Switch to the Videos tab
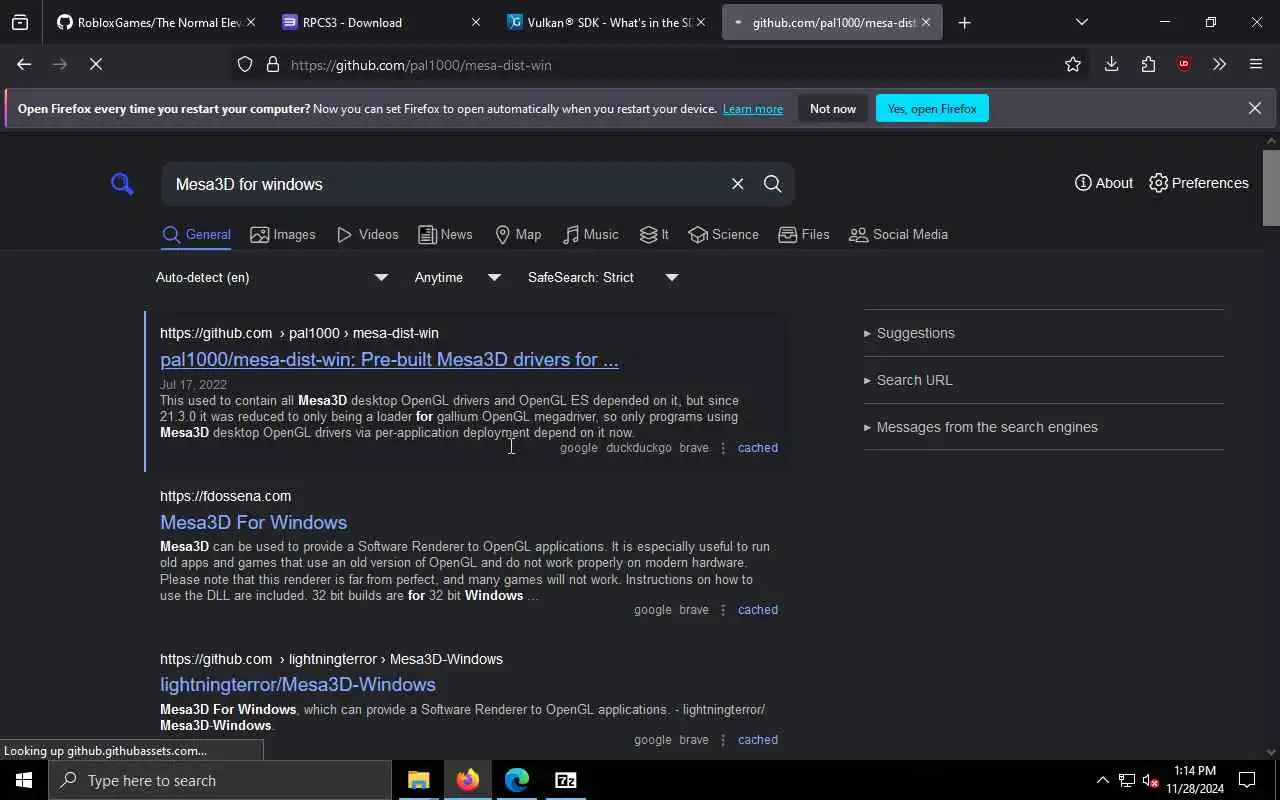Viewport: 1280px width, 800px height. pos(368,235)
